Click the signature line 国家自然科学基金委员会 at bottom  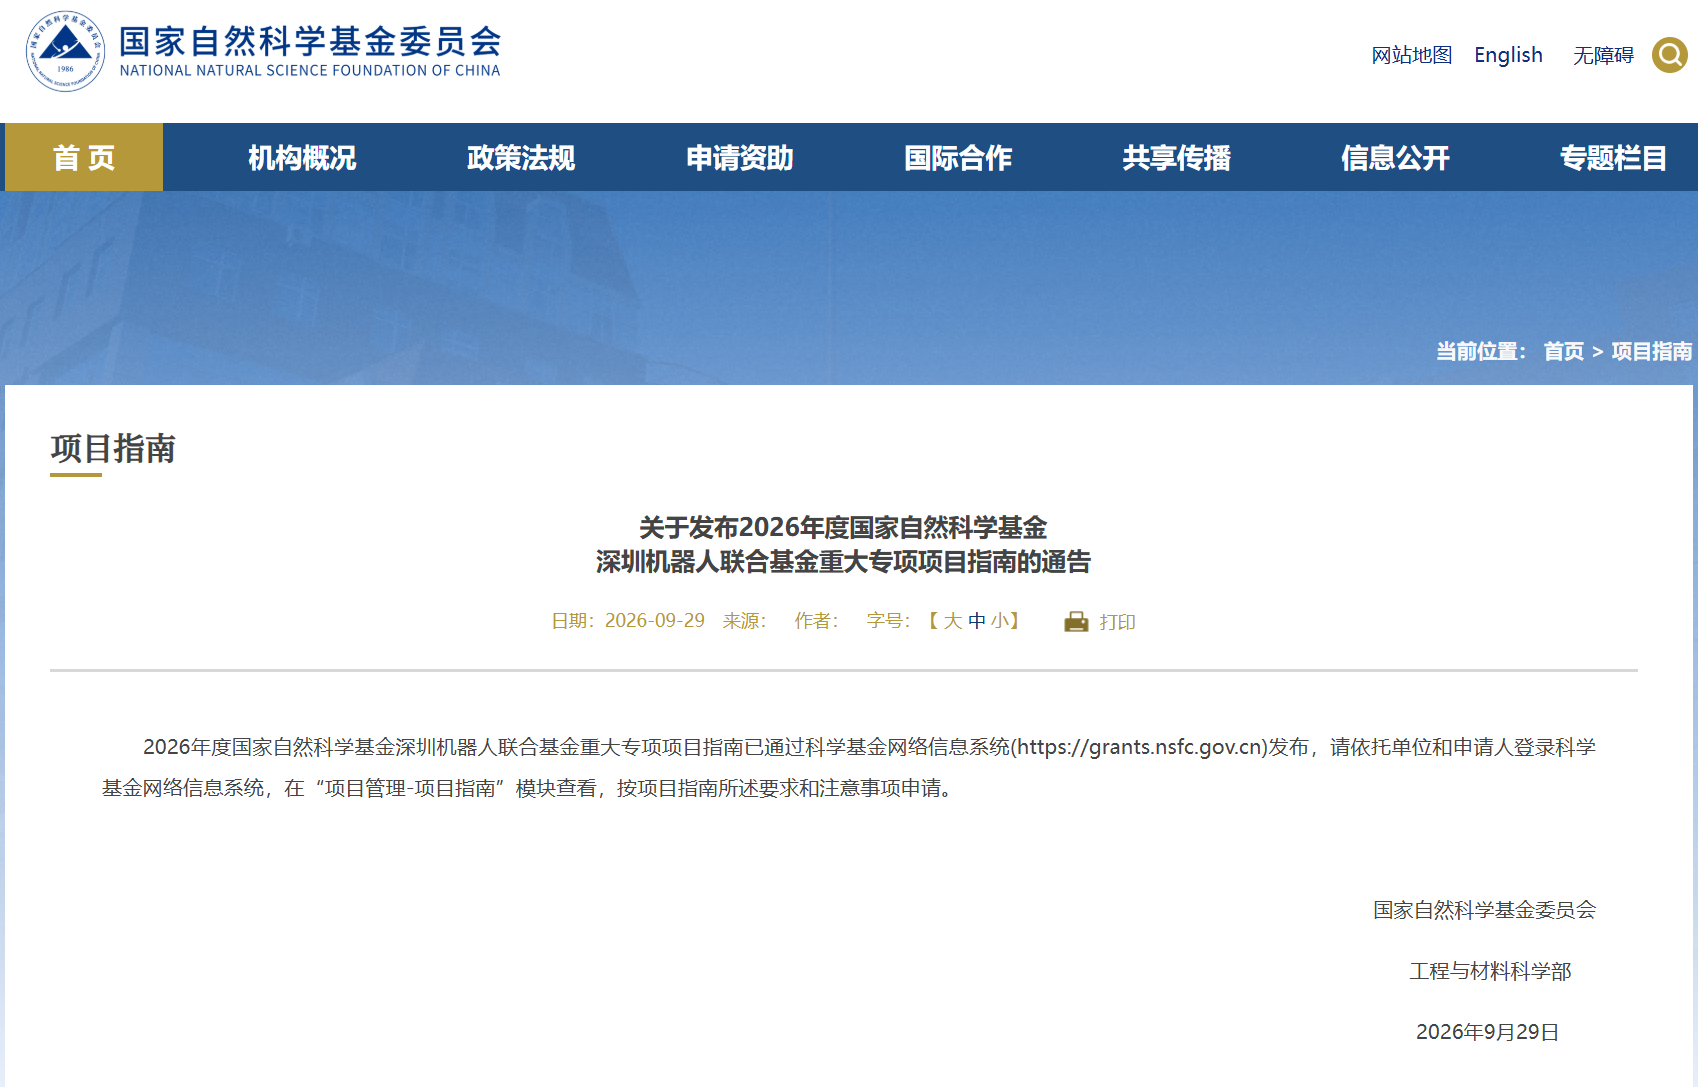(1484, 910)
